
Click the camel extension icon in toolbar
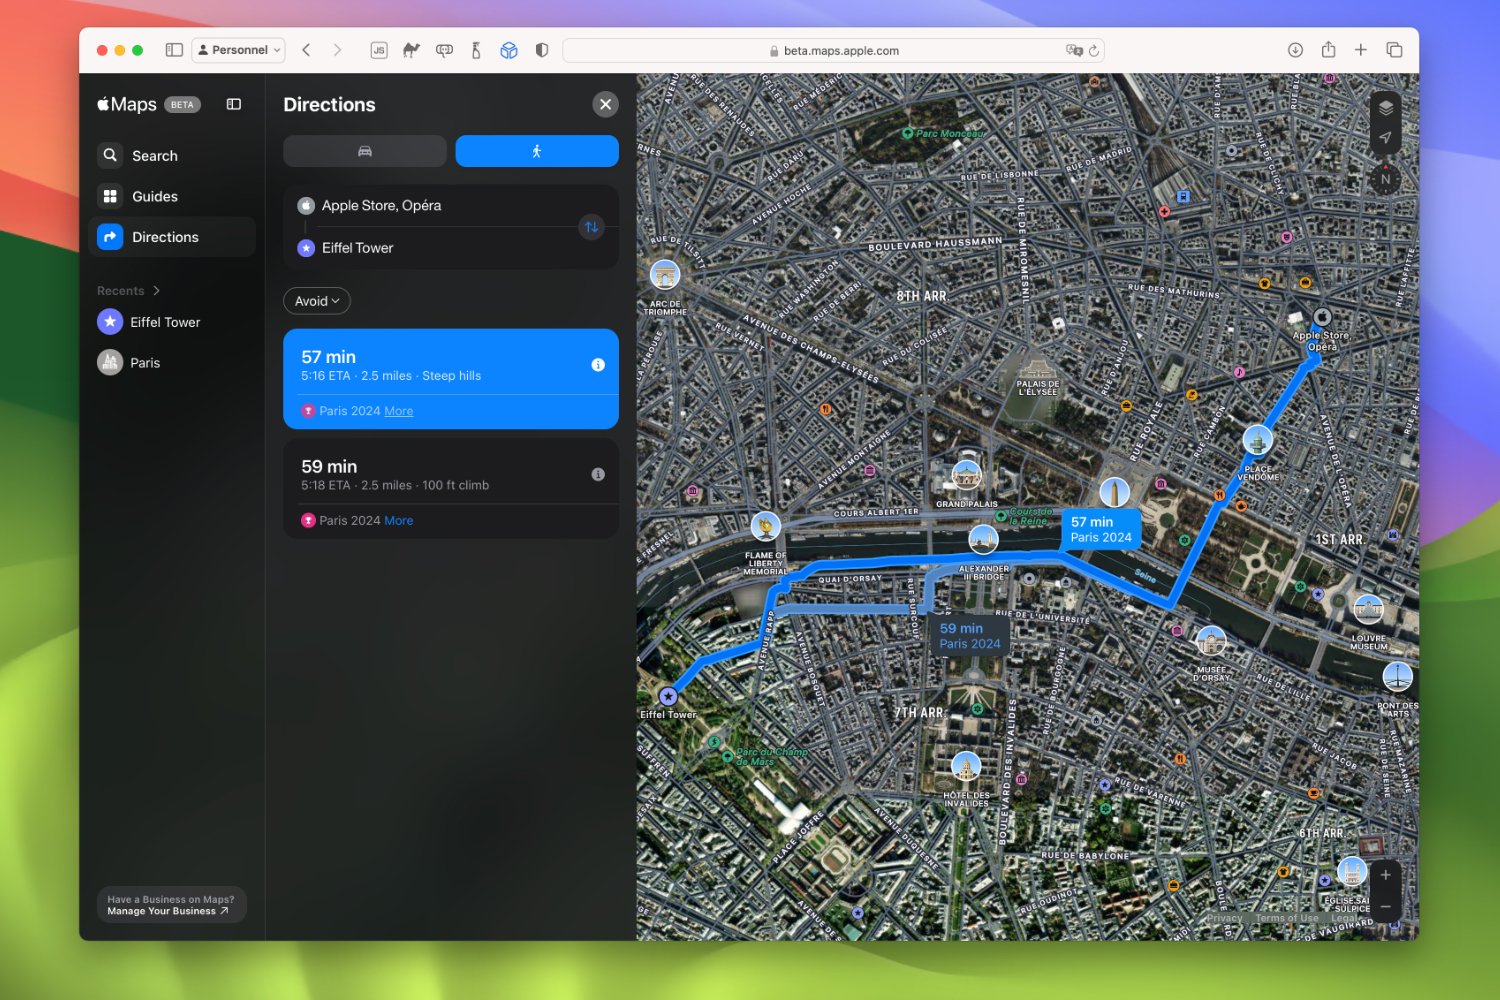411,50
